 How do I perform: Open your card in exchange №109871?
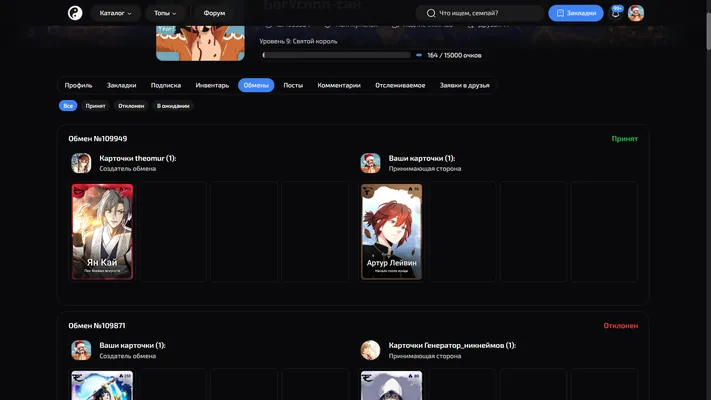pos(102,385)
